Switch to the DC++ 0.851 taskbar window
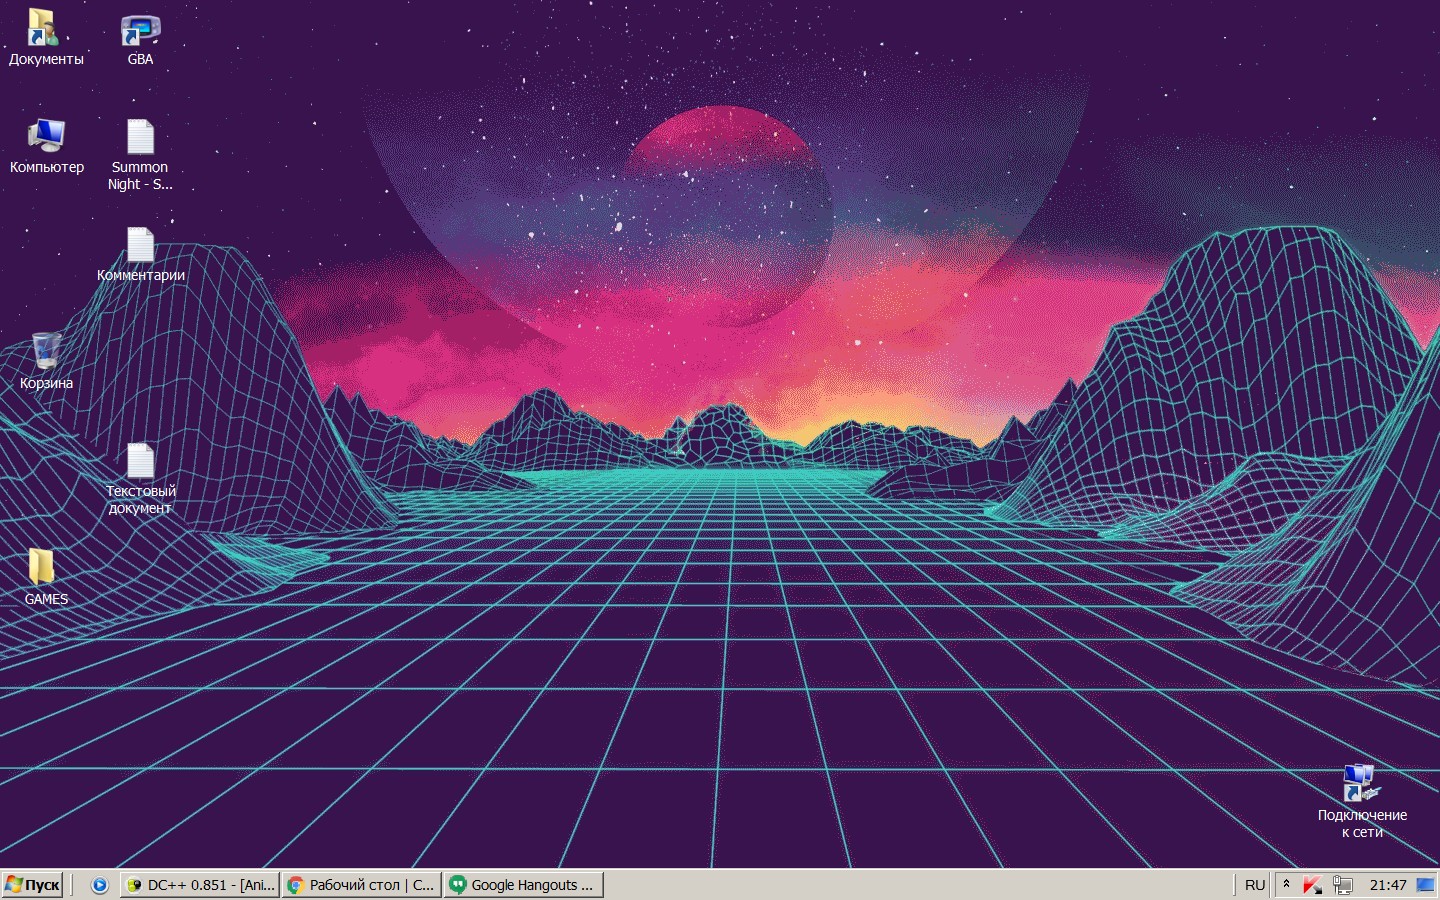Viewport: 1440px width, 900px height. pyautogui.click(x=200, y=885)
